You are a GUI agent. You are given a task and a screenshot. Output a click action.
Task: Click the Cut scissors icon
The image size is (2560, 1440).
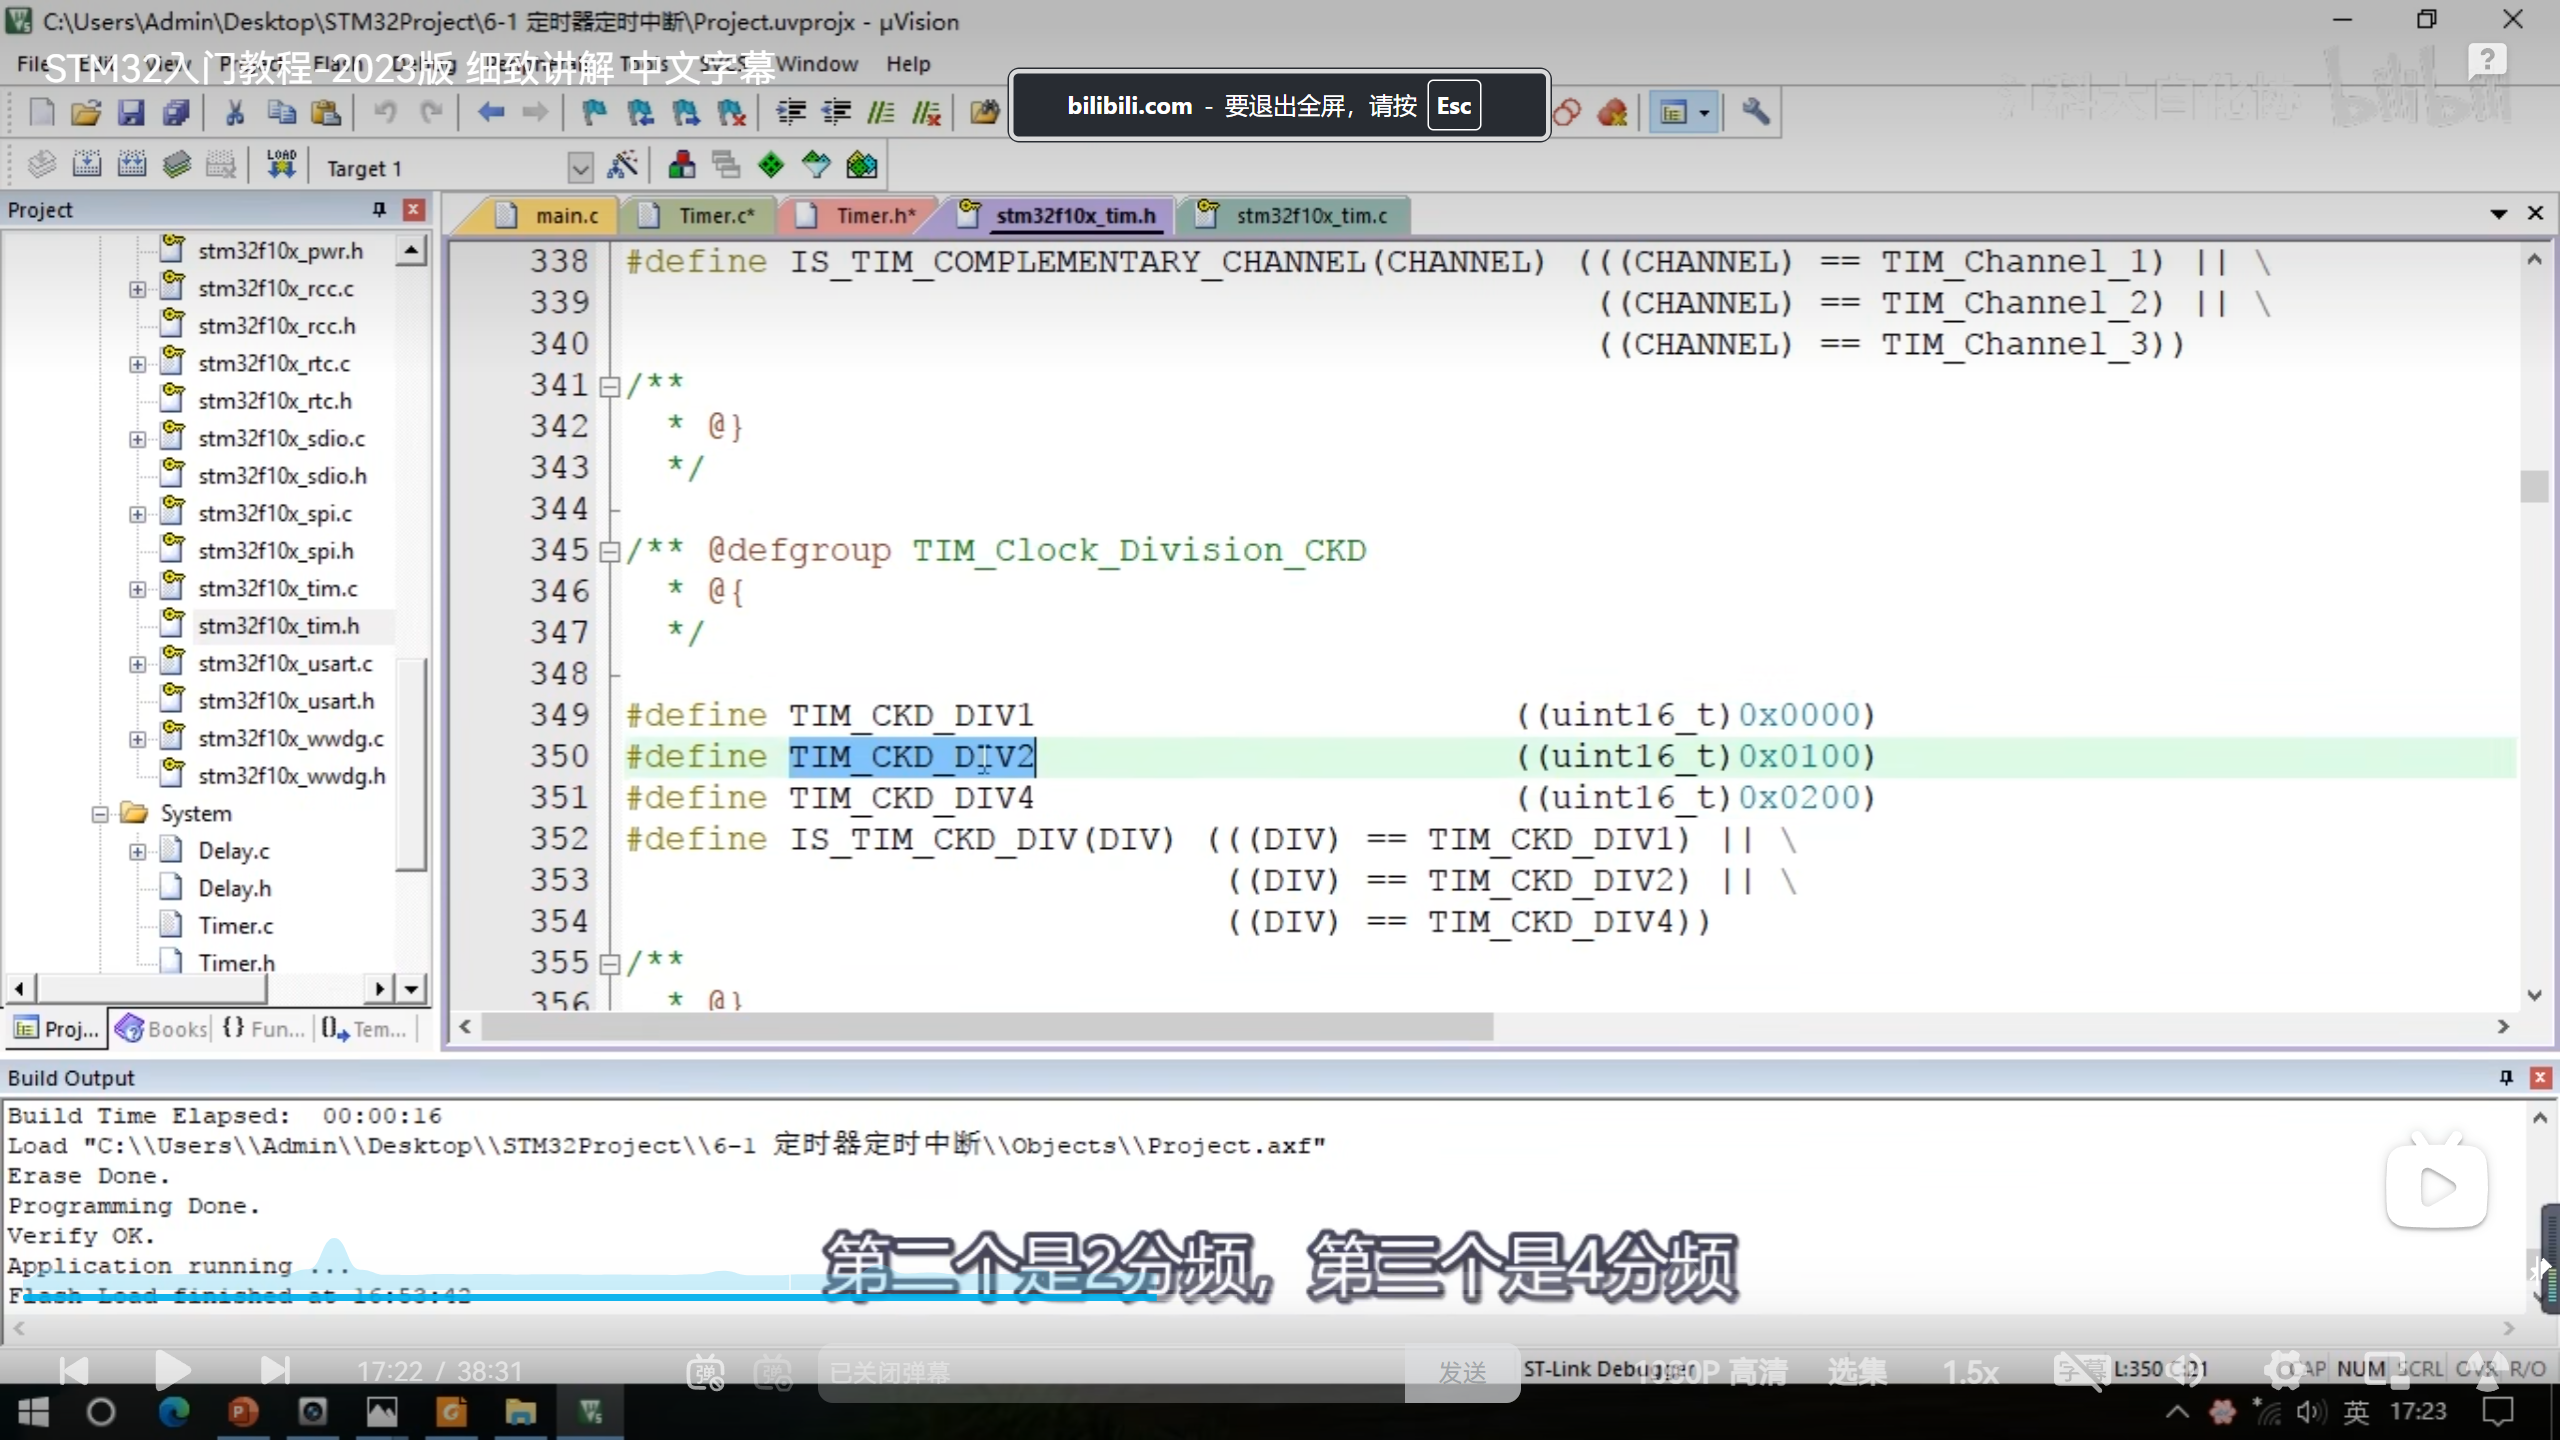coord(235,112)
